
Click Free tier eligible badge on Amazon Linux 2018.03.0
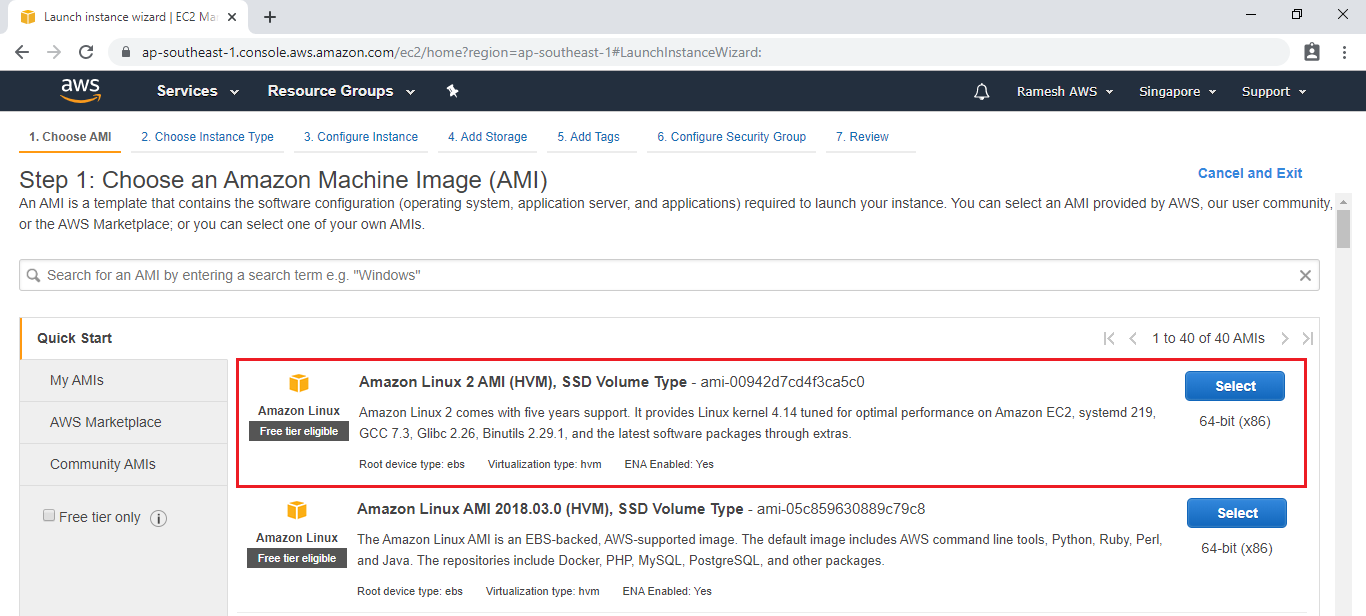pyautogui.click(x=297, y=558)
